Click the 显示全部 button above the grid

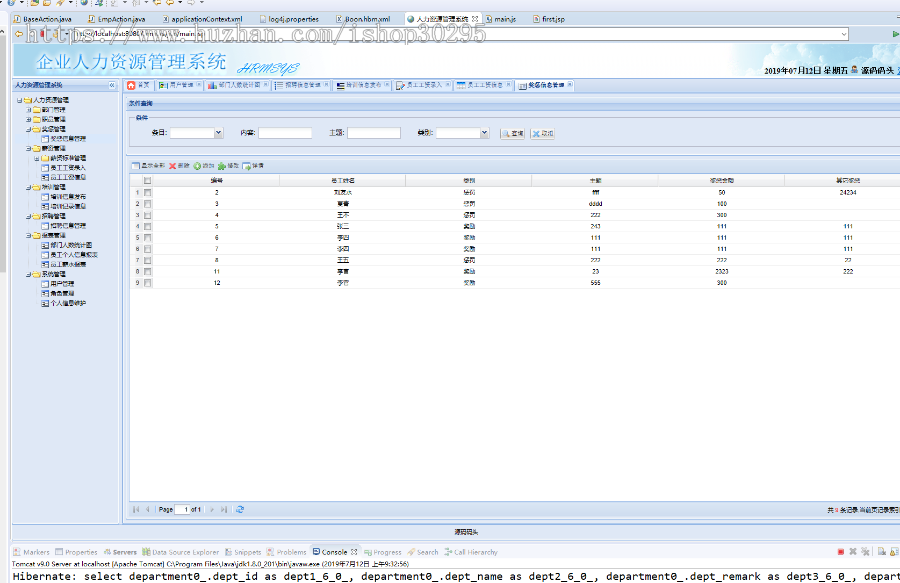point(153,166)
